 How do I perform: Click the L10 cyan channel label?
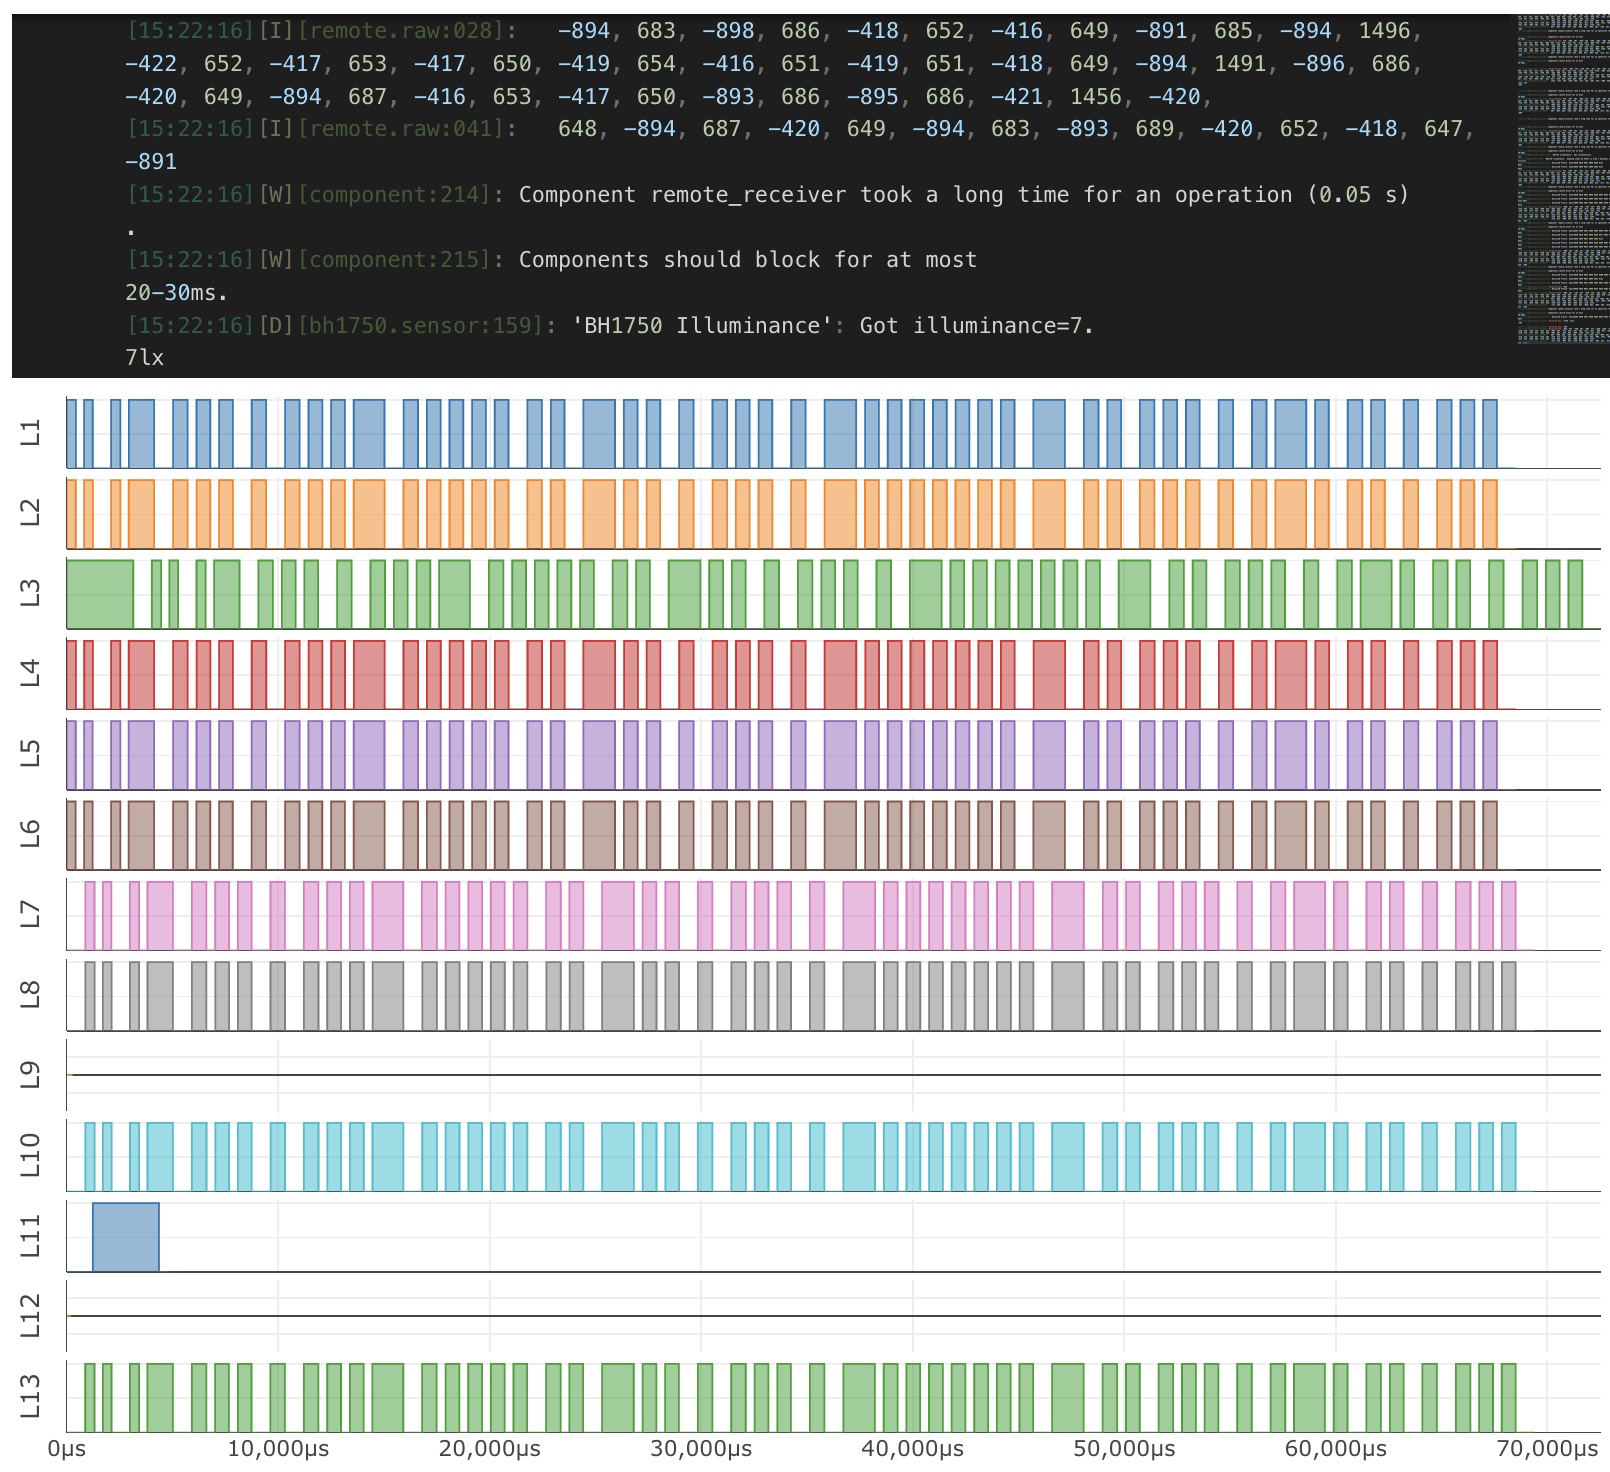tap(31, 1155)
